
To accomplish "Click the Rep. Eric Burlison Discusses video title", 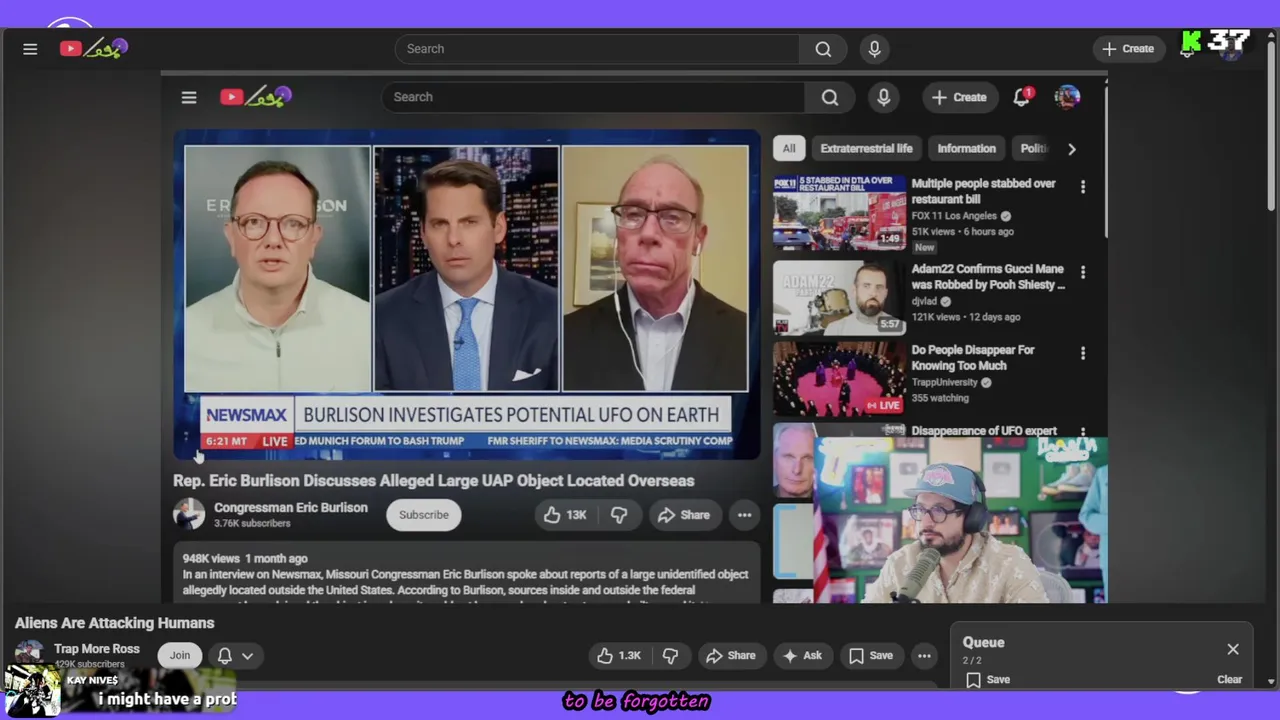I will tap(434, 481).
